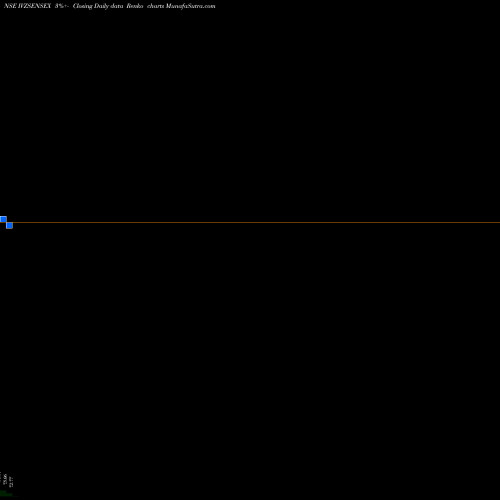Click the shorter green volume bar

coord(9,494)
